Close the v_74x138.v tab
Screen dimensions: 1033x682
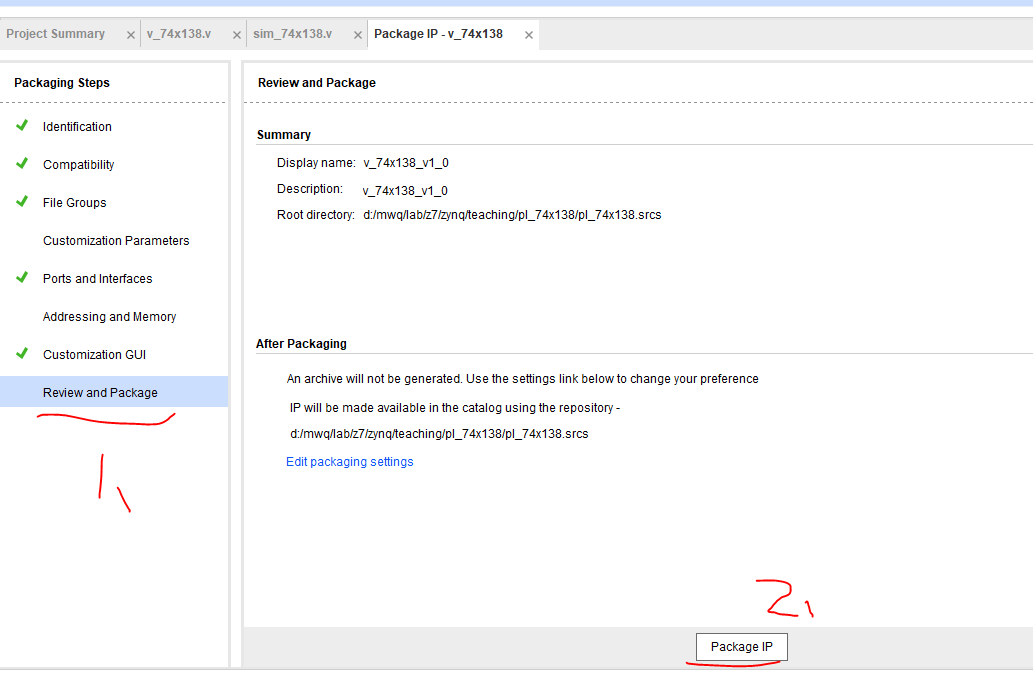(237, 35)
